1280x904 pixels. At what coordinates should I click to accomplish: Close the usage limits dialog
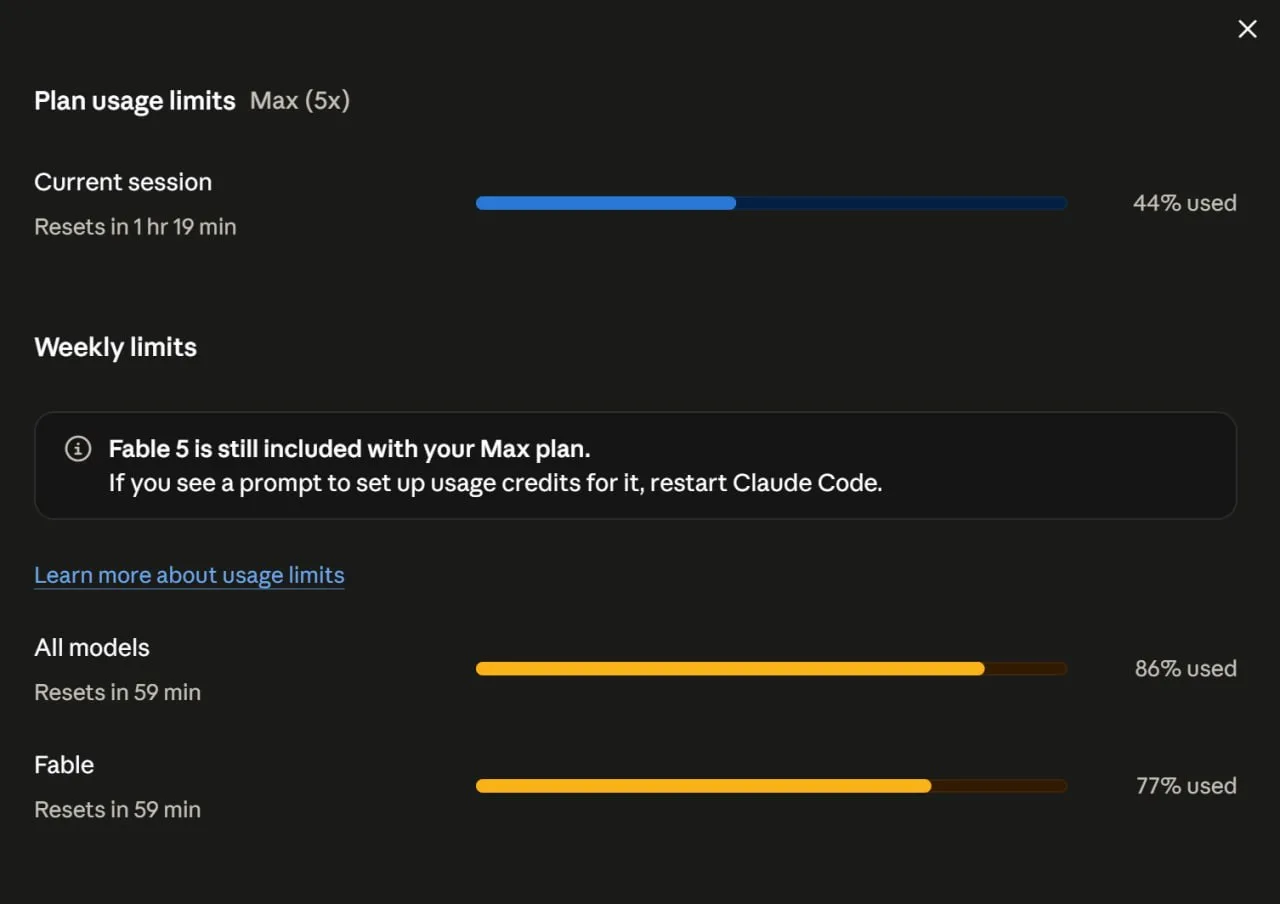tap(1247, 29)
